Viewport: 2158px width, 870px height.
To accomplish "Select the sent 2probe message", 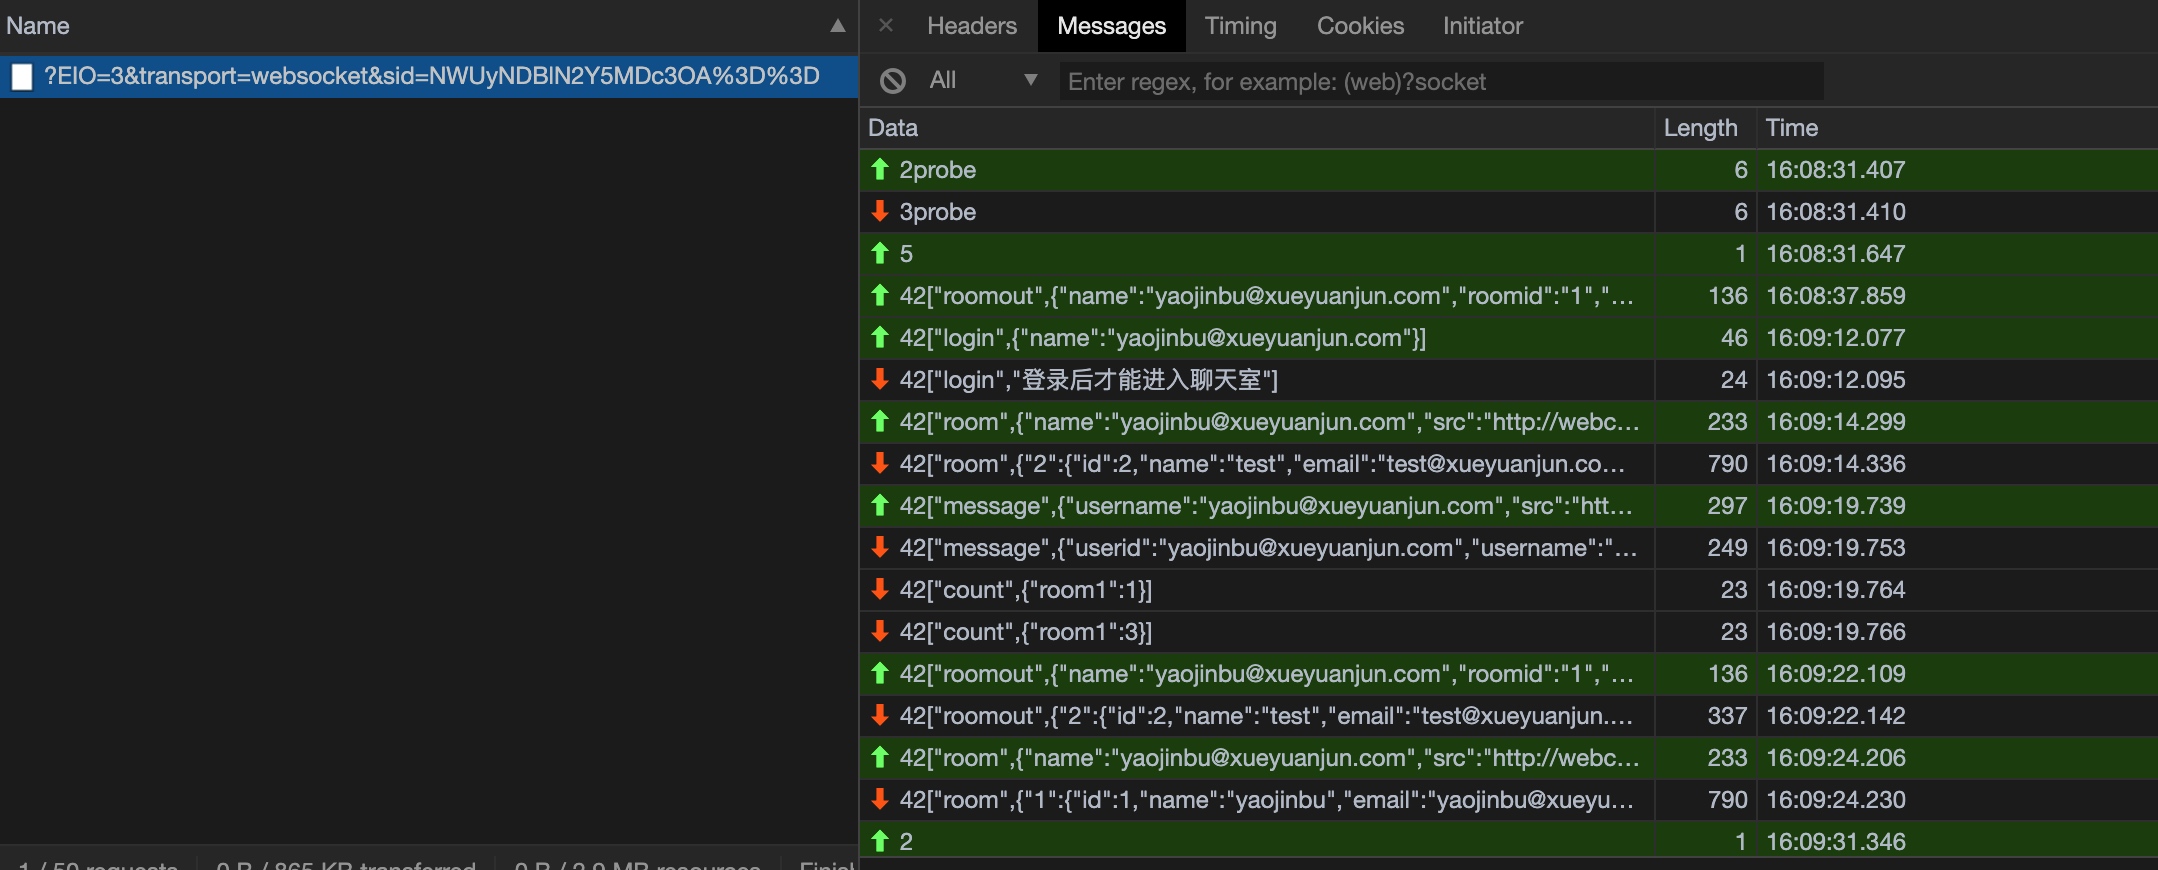I will point(1508,170).
